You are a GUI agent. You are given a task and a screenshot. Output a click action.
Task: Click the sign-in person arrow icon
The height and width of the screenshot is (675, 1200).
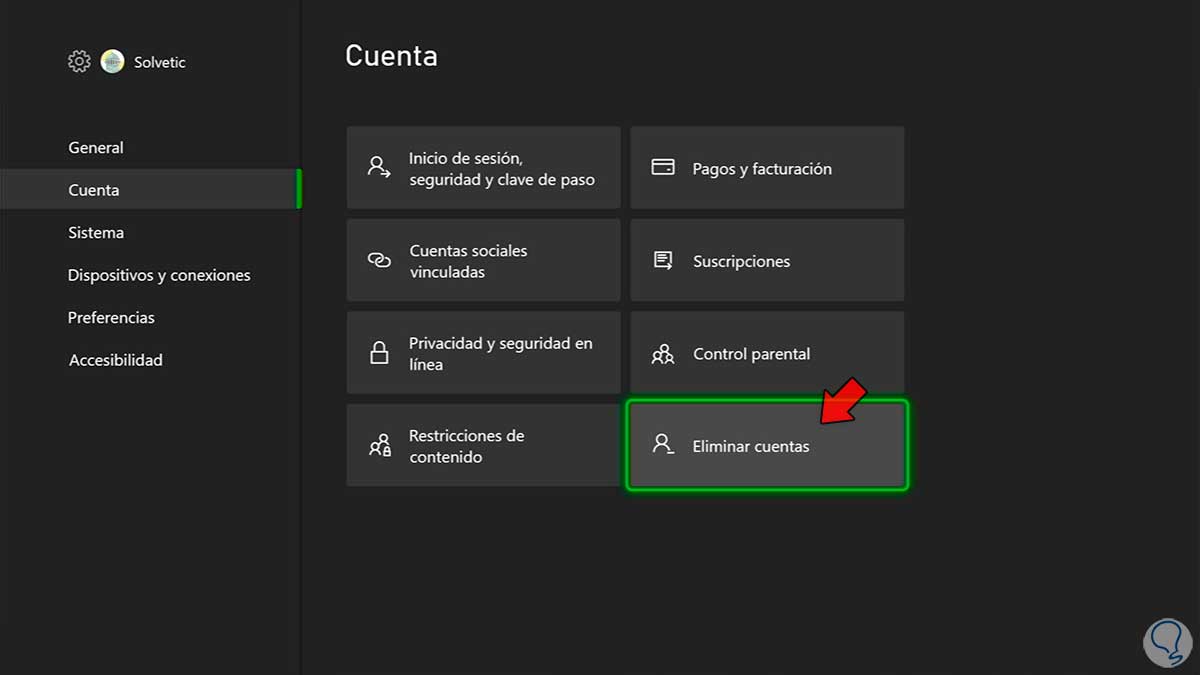pos(379,167)
